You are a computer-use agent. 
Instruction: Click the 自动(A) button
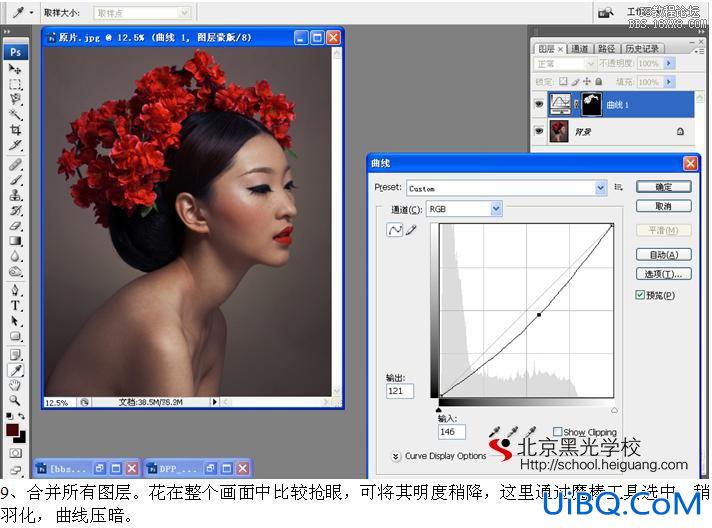coord(663,254)
